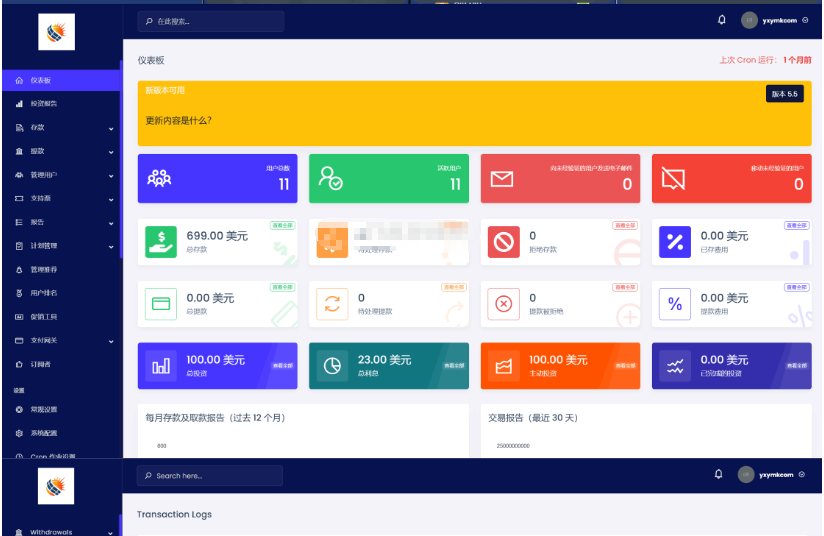
Task: Click the 版本 5.5 button on yellow banner
Action: click(785, 94)
